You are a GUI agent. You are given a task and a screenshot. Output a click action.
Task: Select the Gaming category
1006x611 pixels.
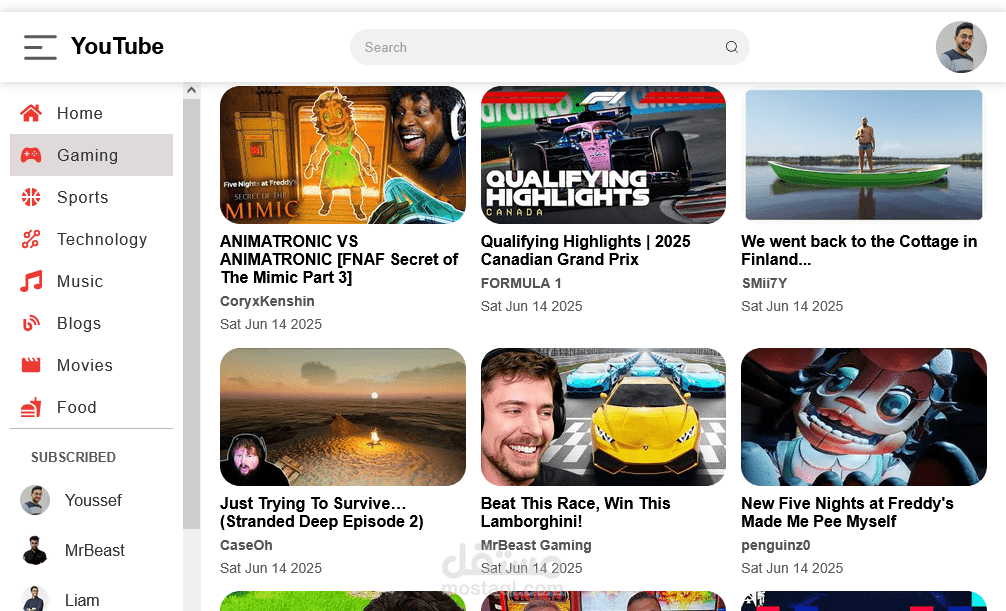pyautogui.click(x=91, y=155)
